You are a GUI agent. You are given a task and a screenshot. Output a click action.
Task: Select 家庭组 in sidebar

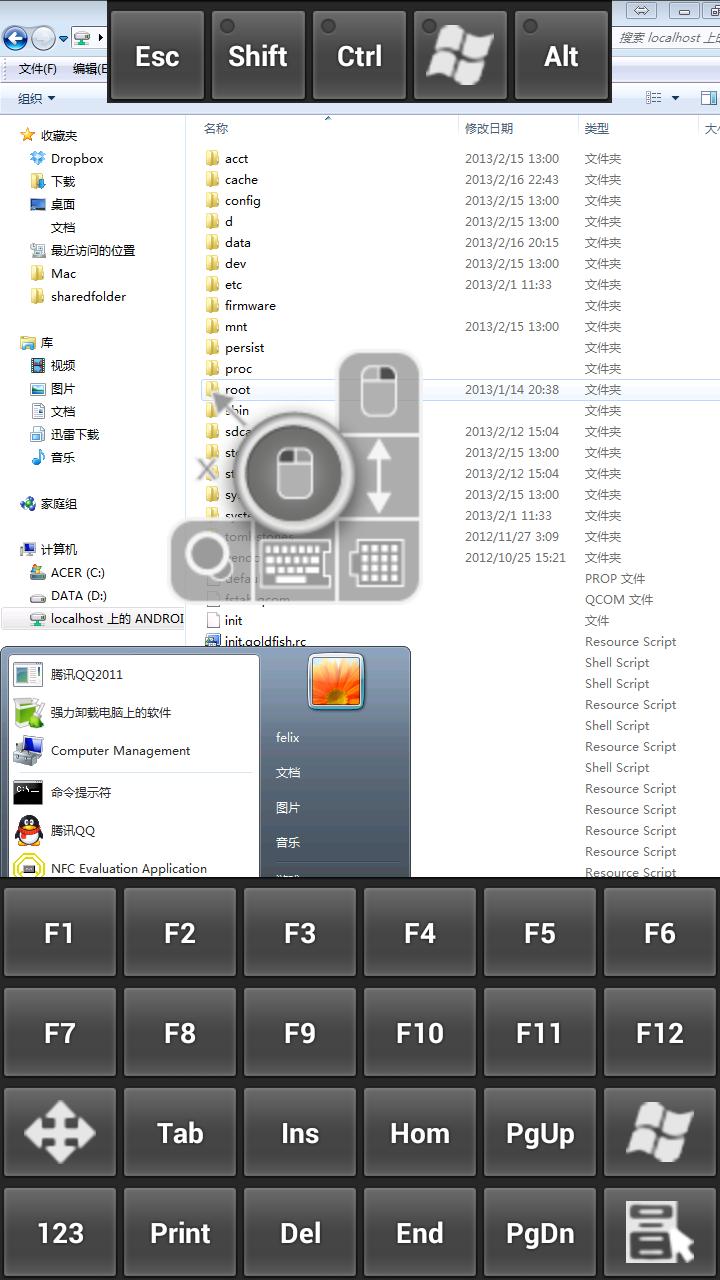pyautogui.click(x=58, y=504)
